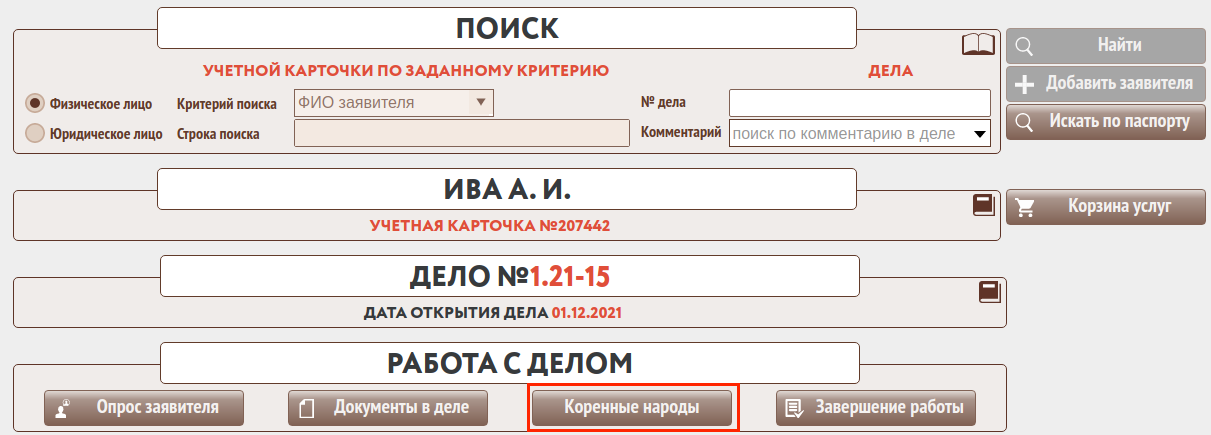Click Завершение работы
Screen dimensions: 1211x435
point(875,408)
